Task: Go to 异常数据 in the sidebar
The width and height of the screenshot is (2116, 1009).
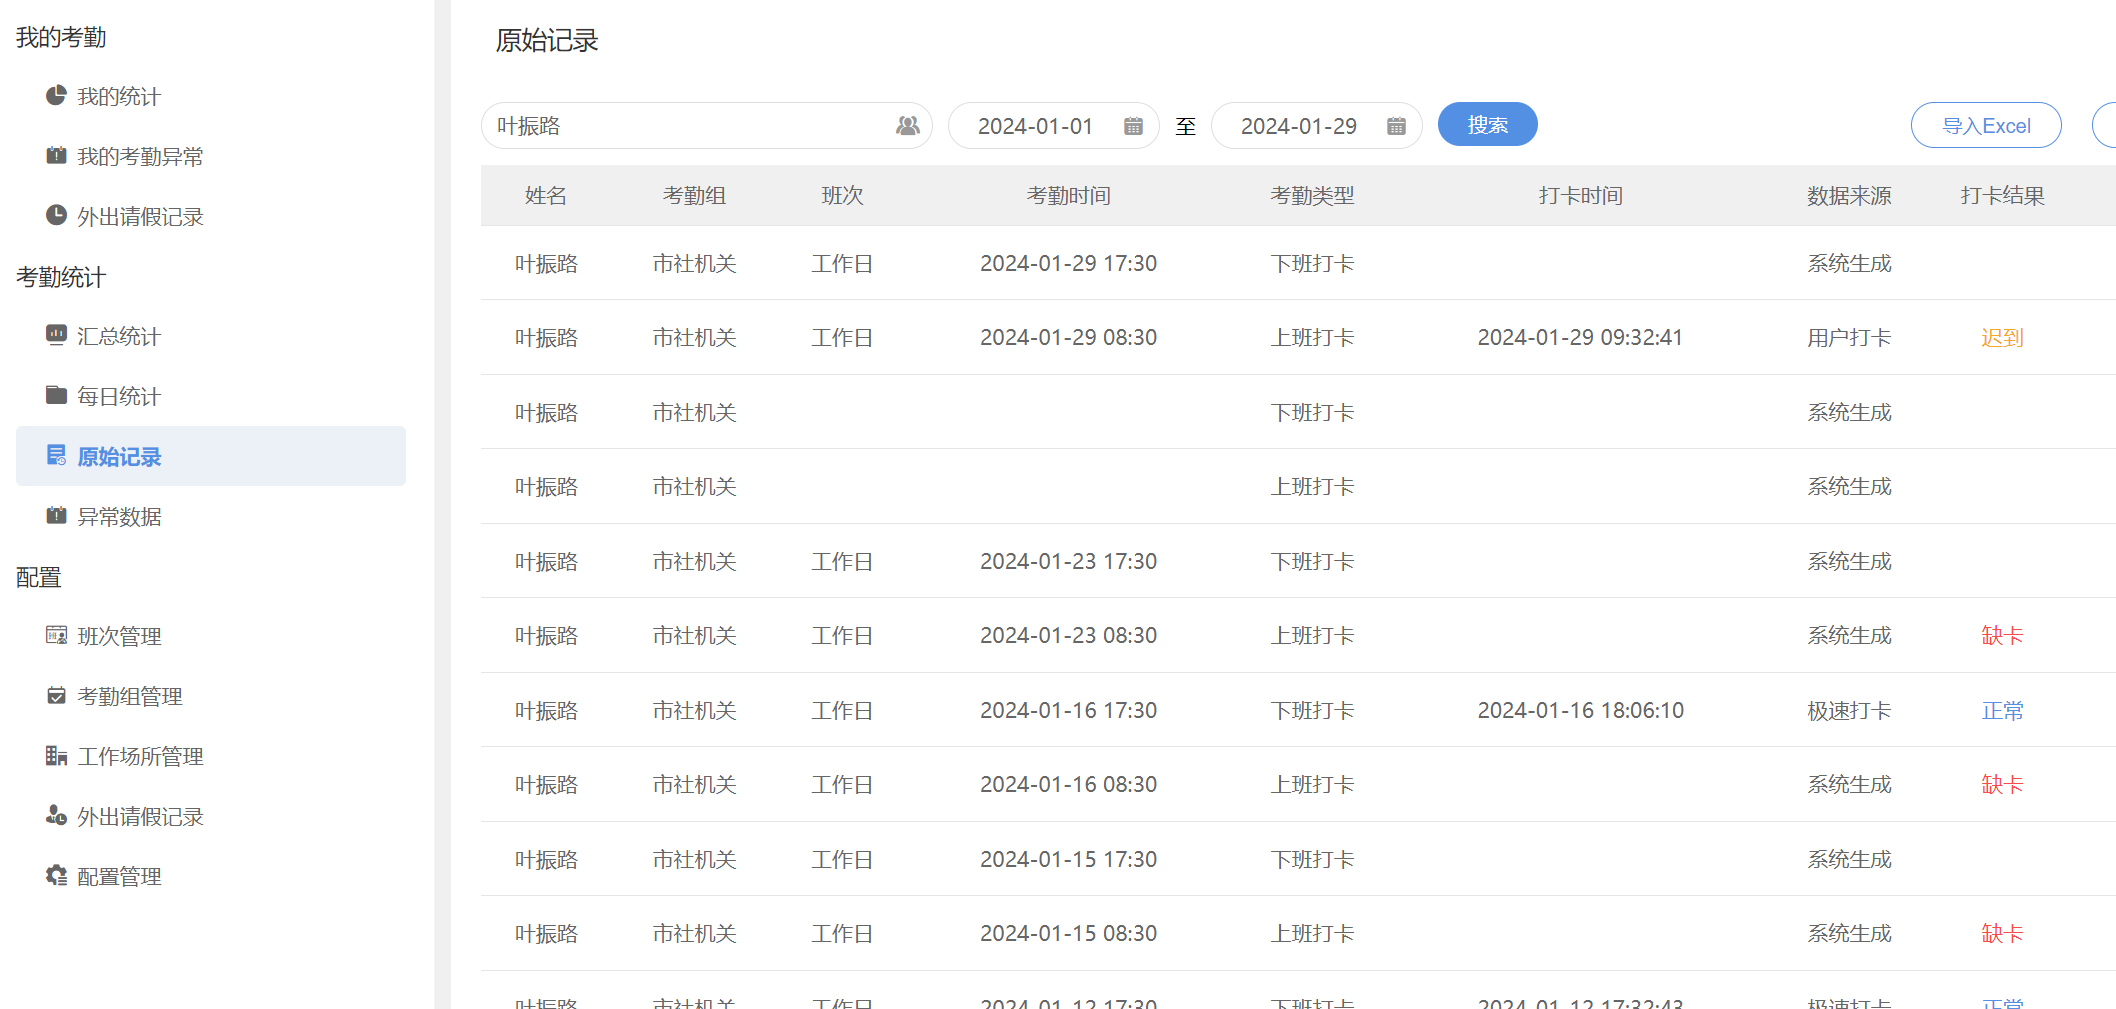Action: click(x=119, y=516)
